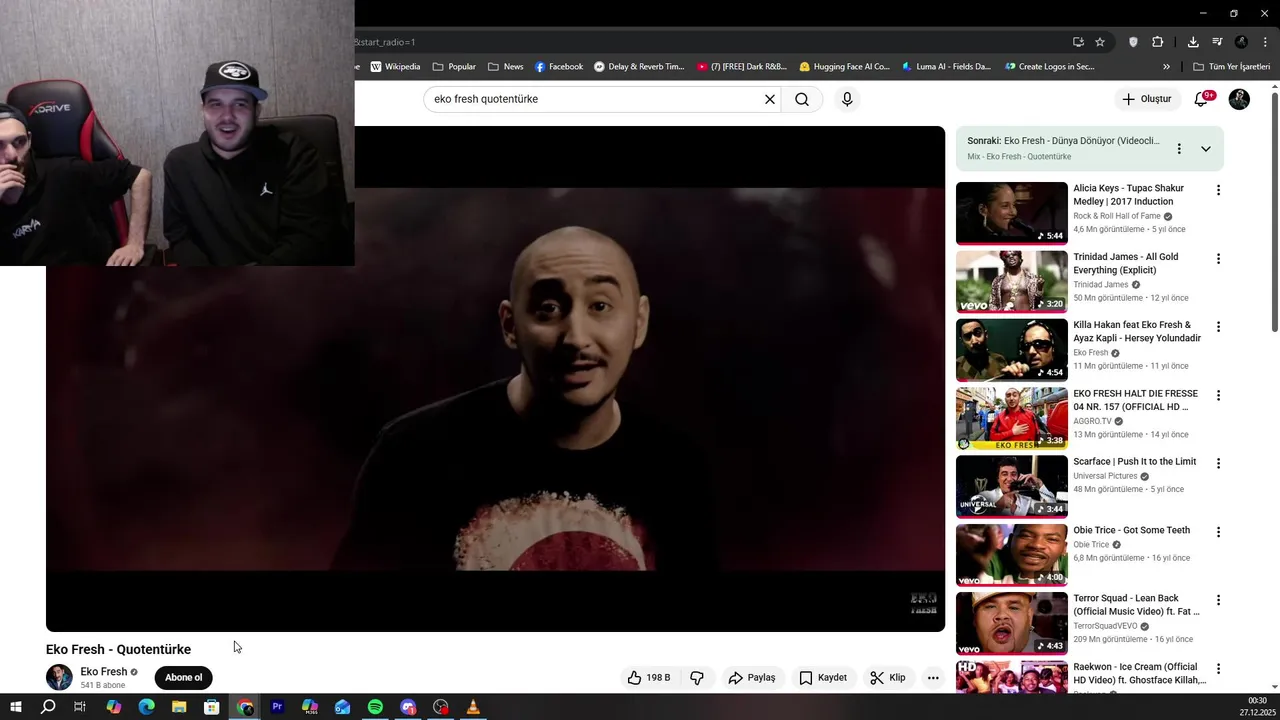This screenshot has width=1280, height=720.
Task: Open Task View in taskbar
Action: 80,707
